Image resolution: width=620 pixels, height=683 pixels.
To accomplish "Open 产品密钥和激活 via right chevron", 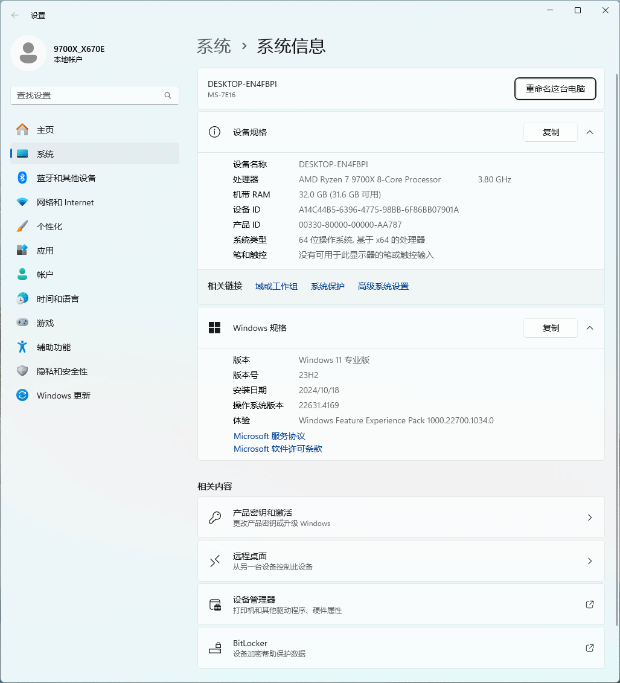I will (x=590, y=517).
